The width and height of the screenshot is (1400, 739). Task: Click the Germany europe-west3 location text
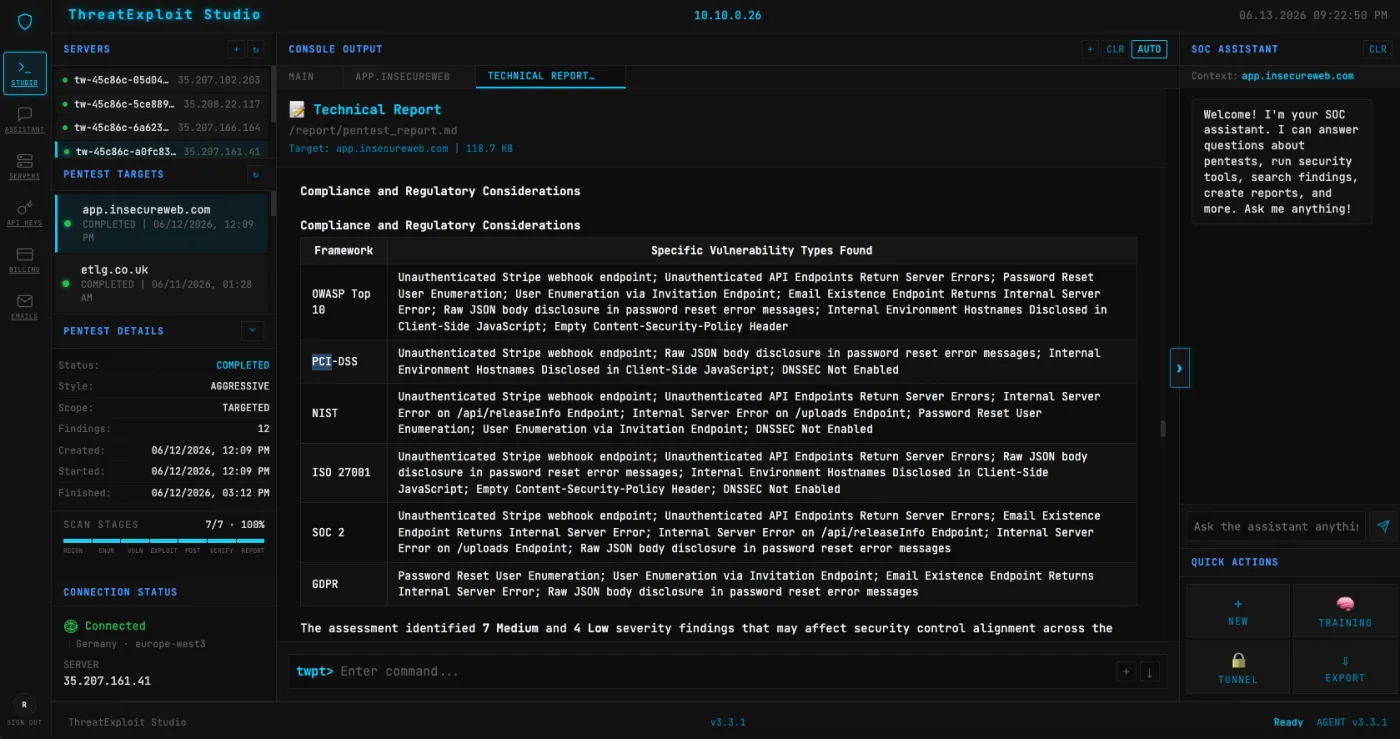(x=141, y=644)
